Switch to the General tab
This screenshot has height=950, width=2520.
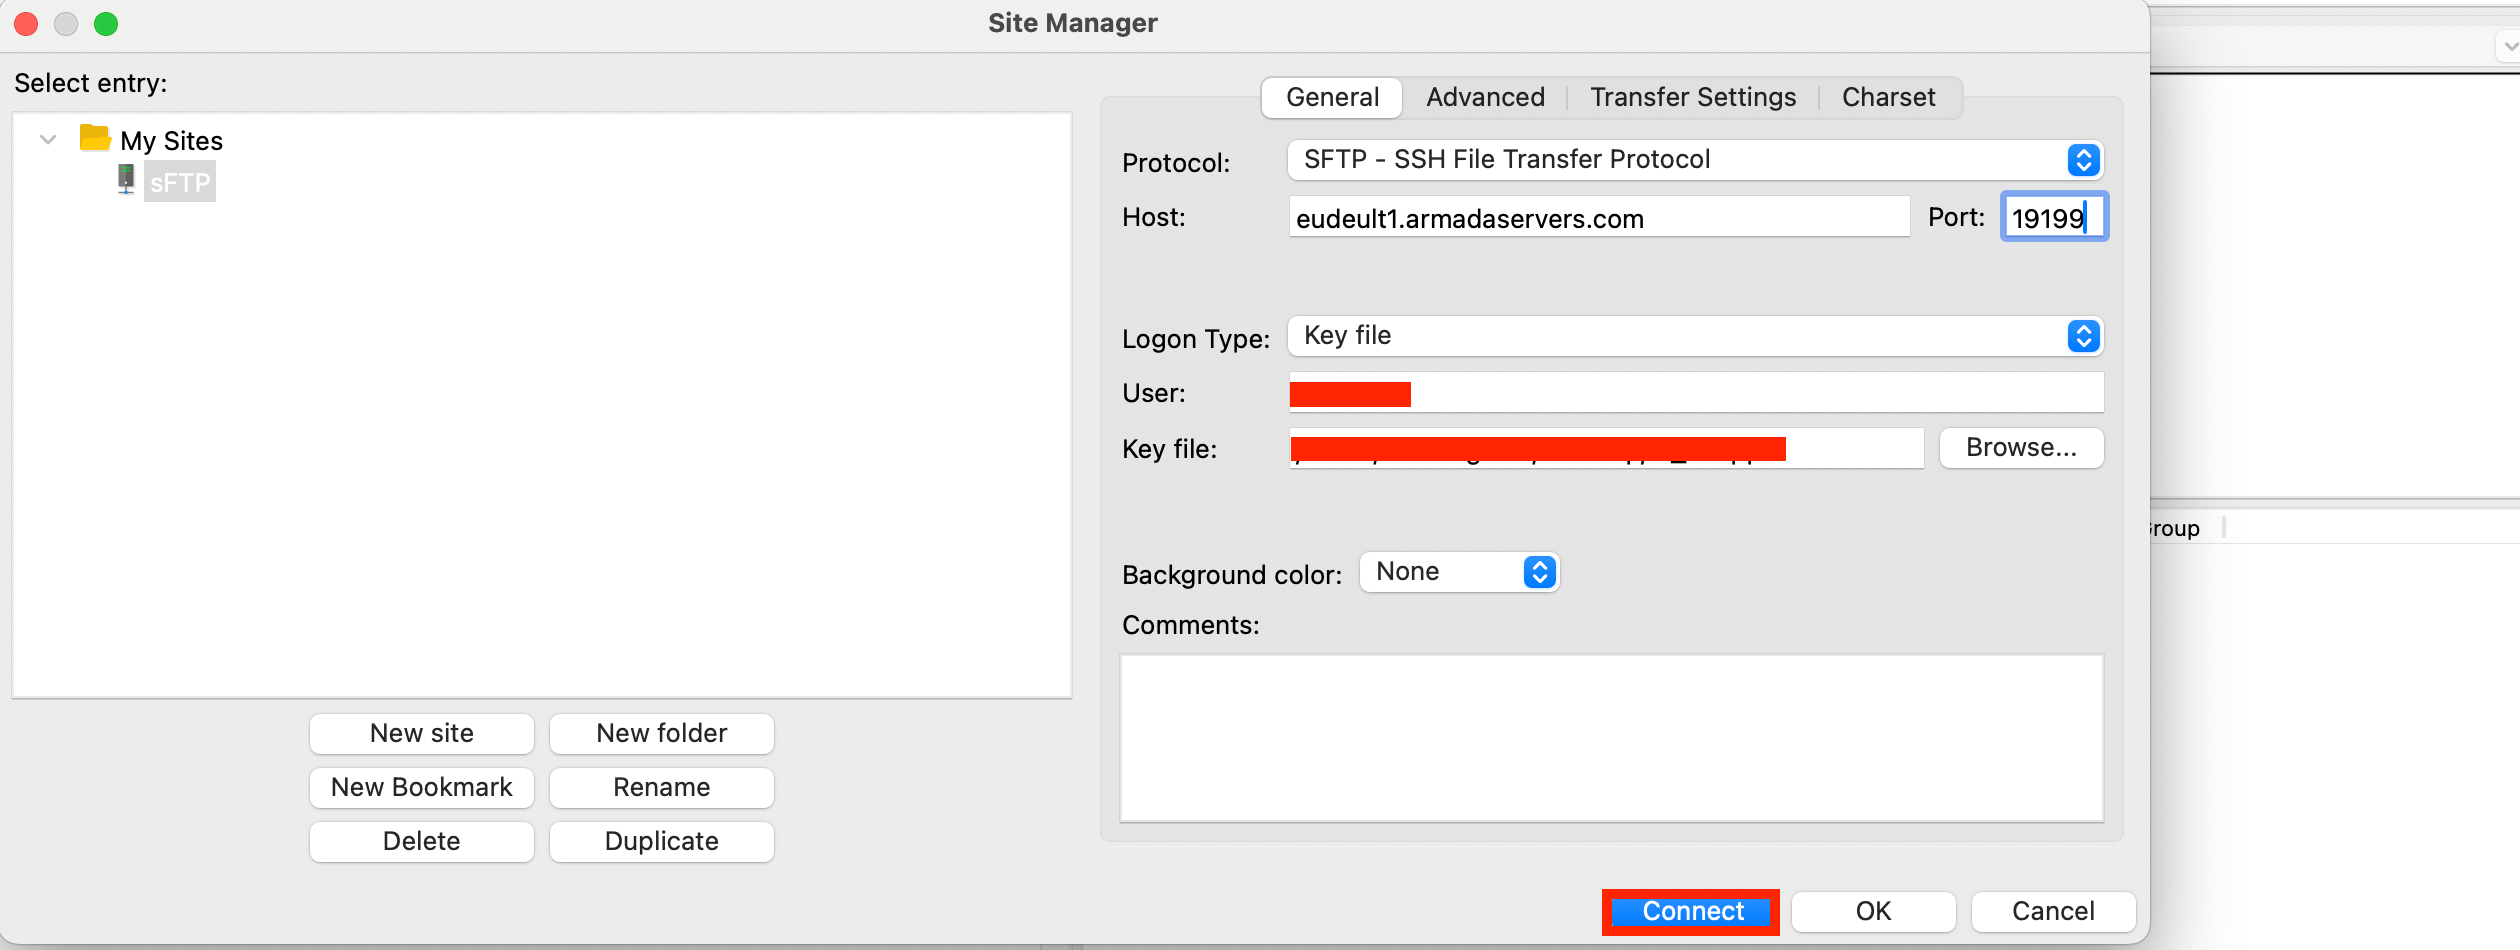1332,97
